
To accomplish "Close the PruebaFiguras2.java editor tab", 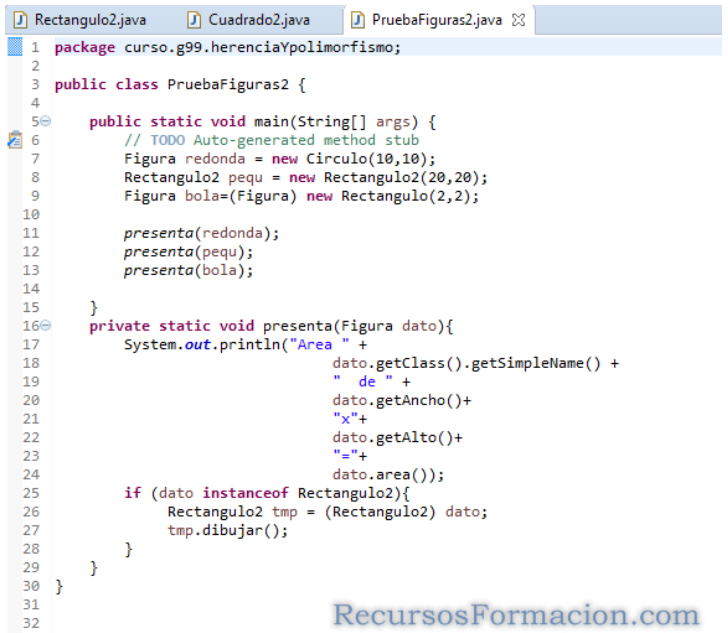I will (x=518, y=20).
